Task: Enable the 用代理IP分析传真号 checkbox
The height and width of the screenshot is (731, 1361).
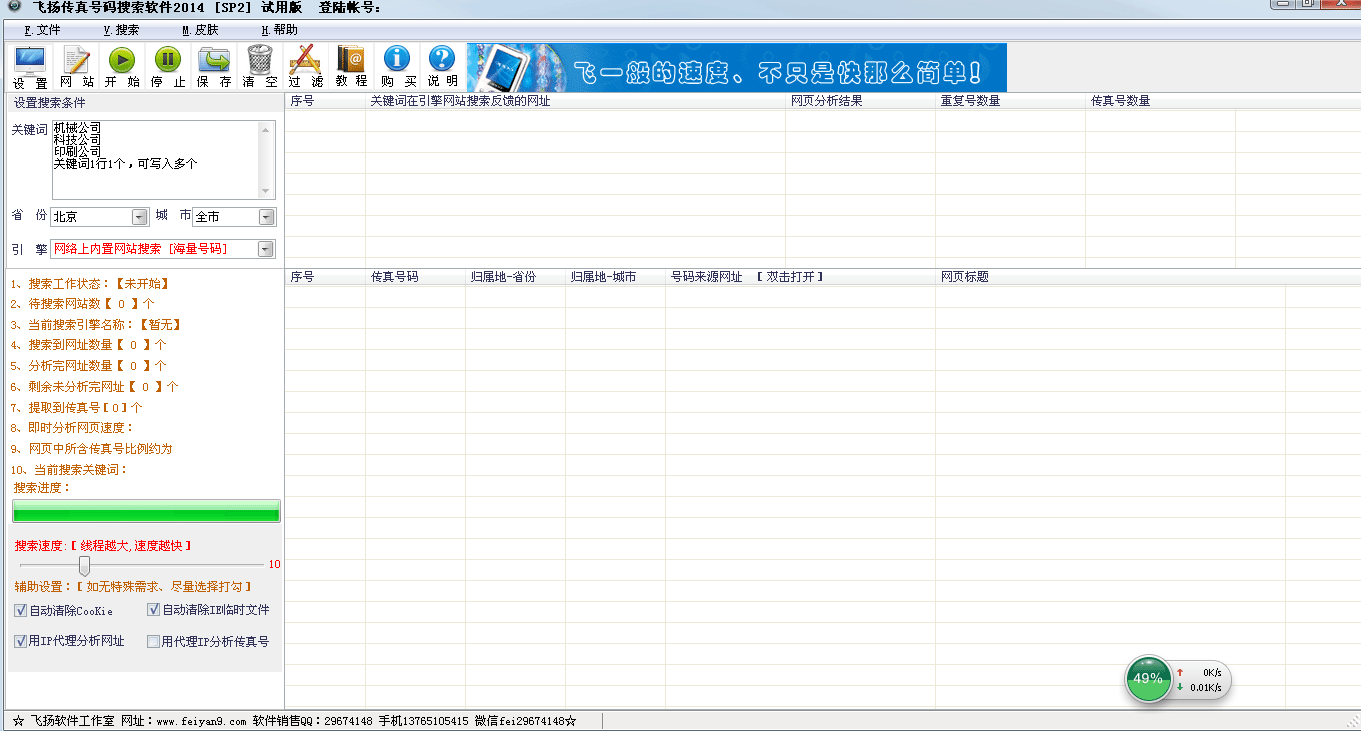Action: point(154,641)
